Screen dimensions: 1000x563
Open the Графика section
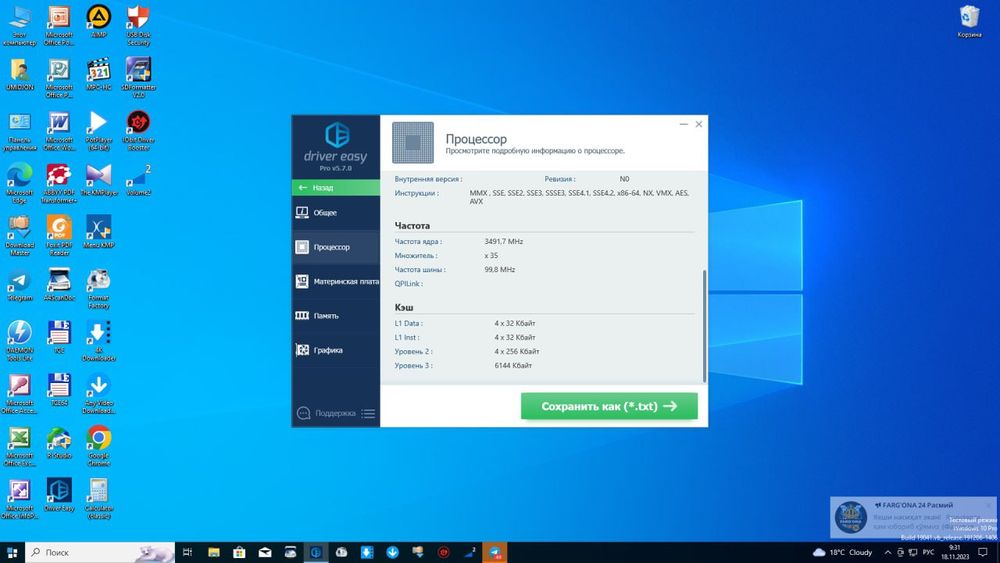pyautogui.click(x=336, y=350)
